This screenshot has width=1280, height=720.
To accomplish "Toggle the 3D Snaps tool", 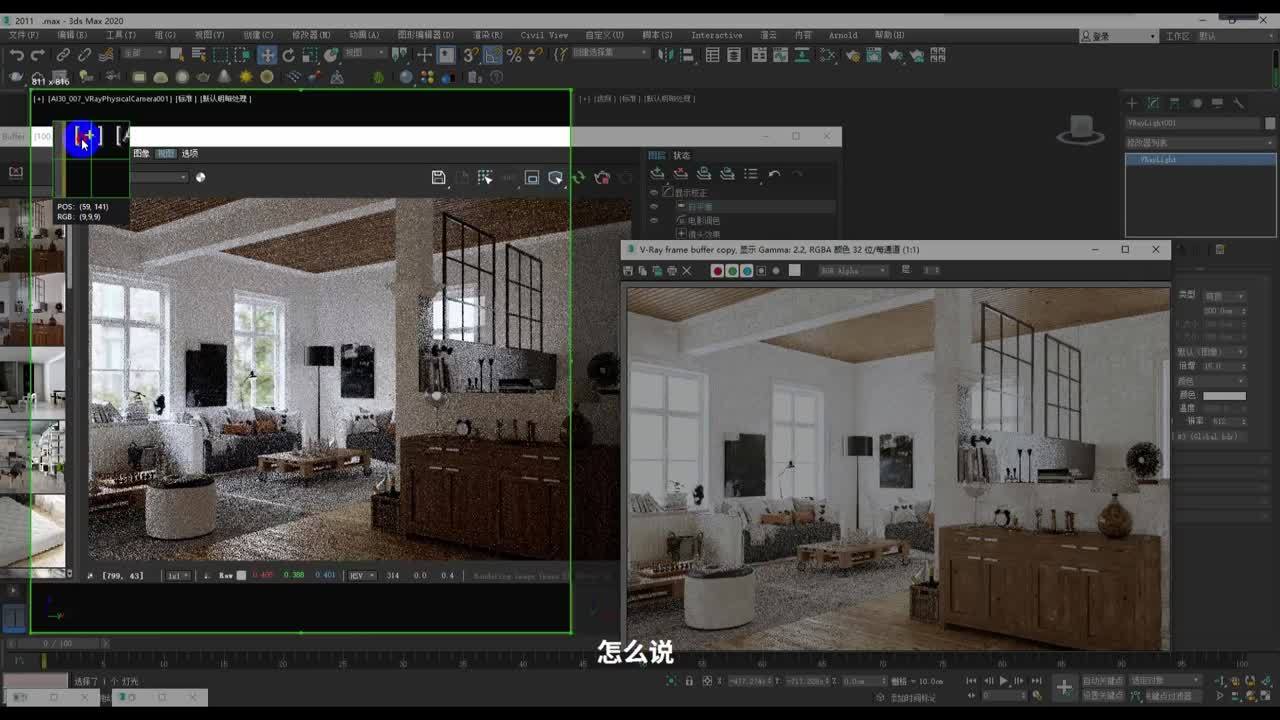I will 469,56.
